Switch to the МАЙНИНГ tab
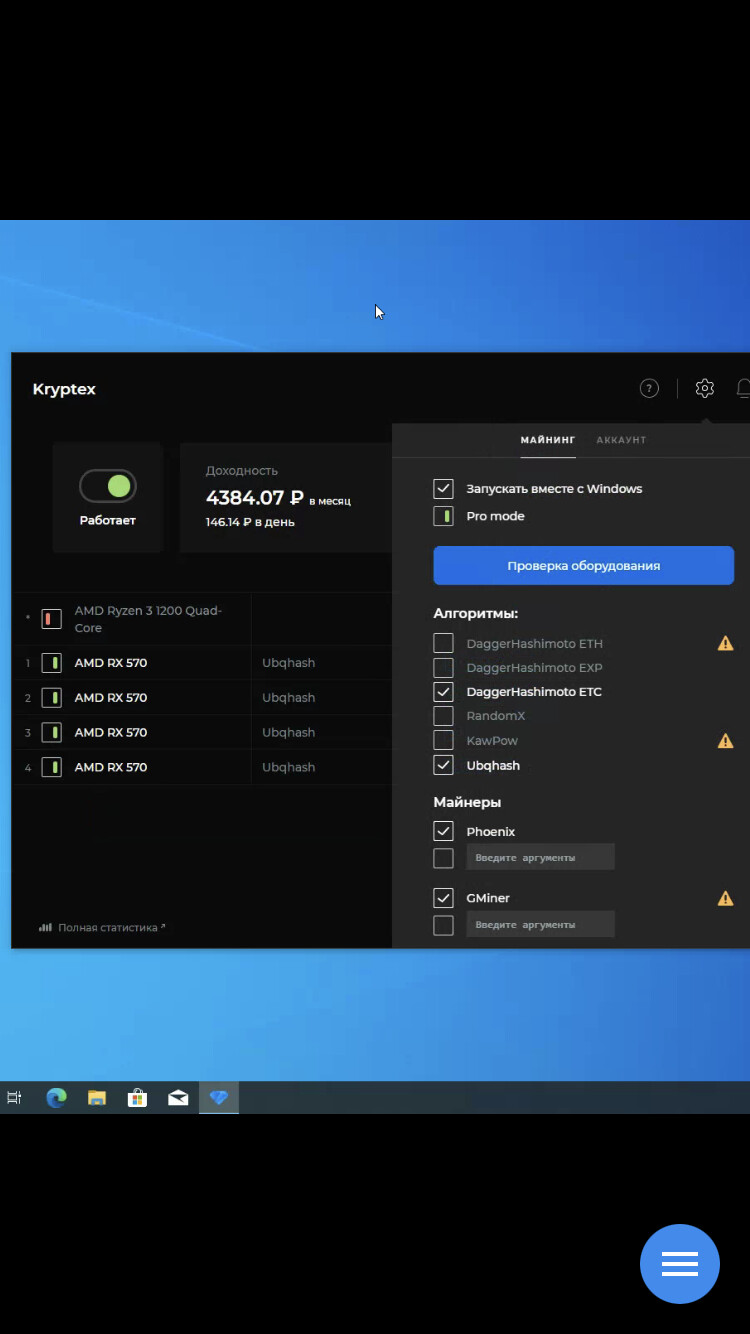750x1334 pixels. pos(548,440)
